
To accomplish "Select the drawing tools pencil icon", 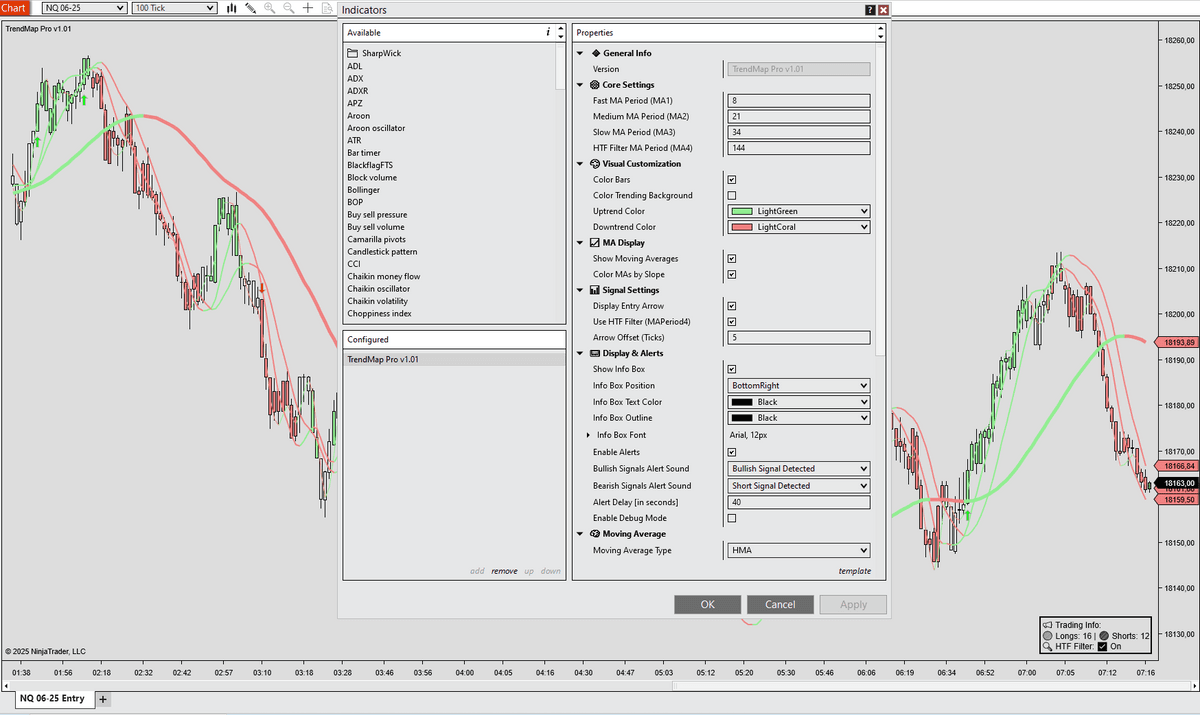I will [250, 8].
